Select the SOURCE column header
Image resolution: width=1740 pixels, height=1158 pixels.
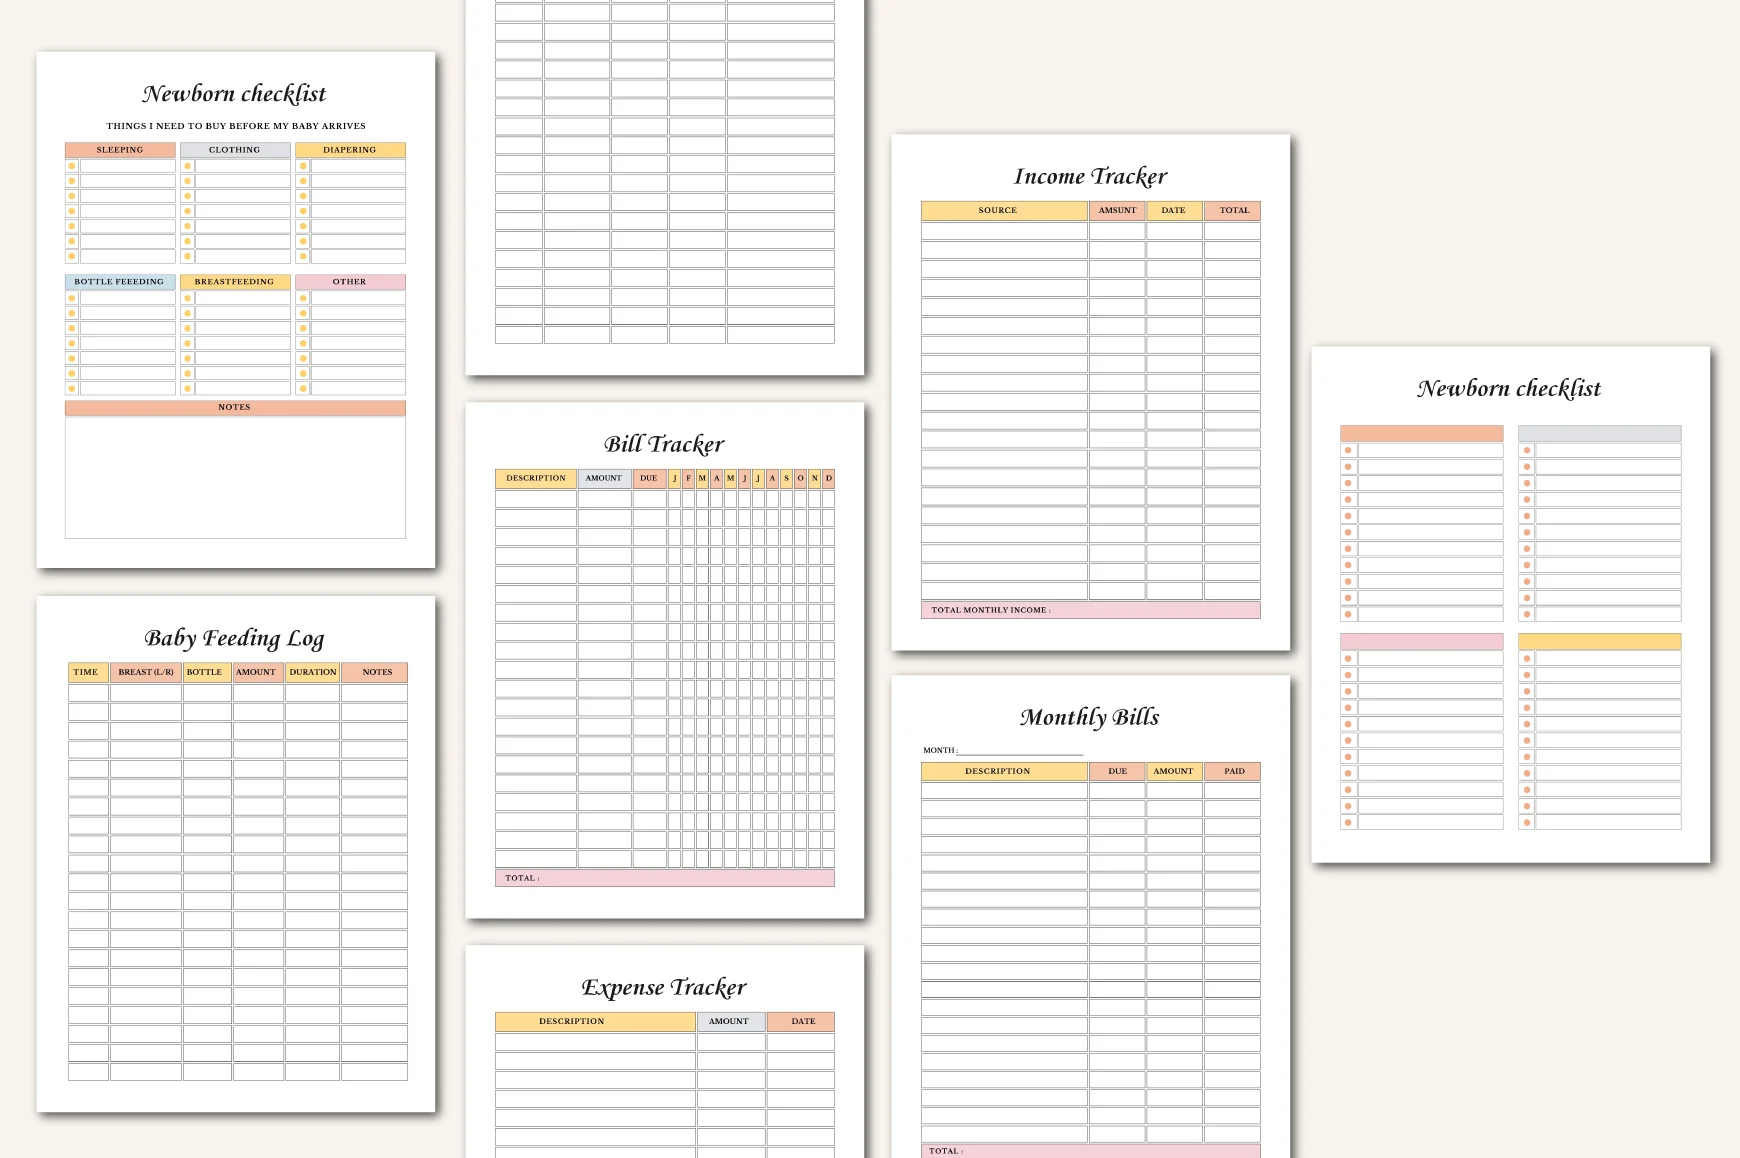coord(1004,210)
